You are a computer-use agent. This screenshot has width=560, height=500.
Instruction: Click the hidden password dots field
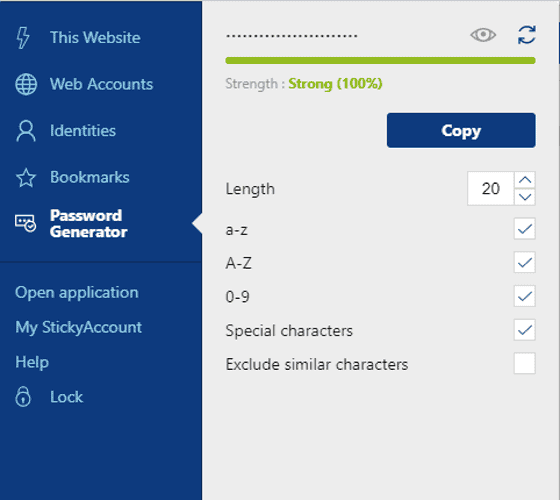pos(291,36)
